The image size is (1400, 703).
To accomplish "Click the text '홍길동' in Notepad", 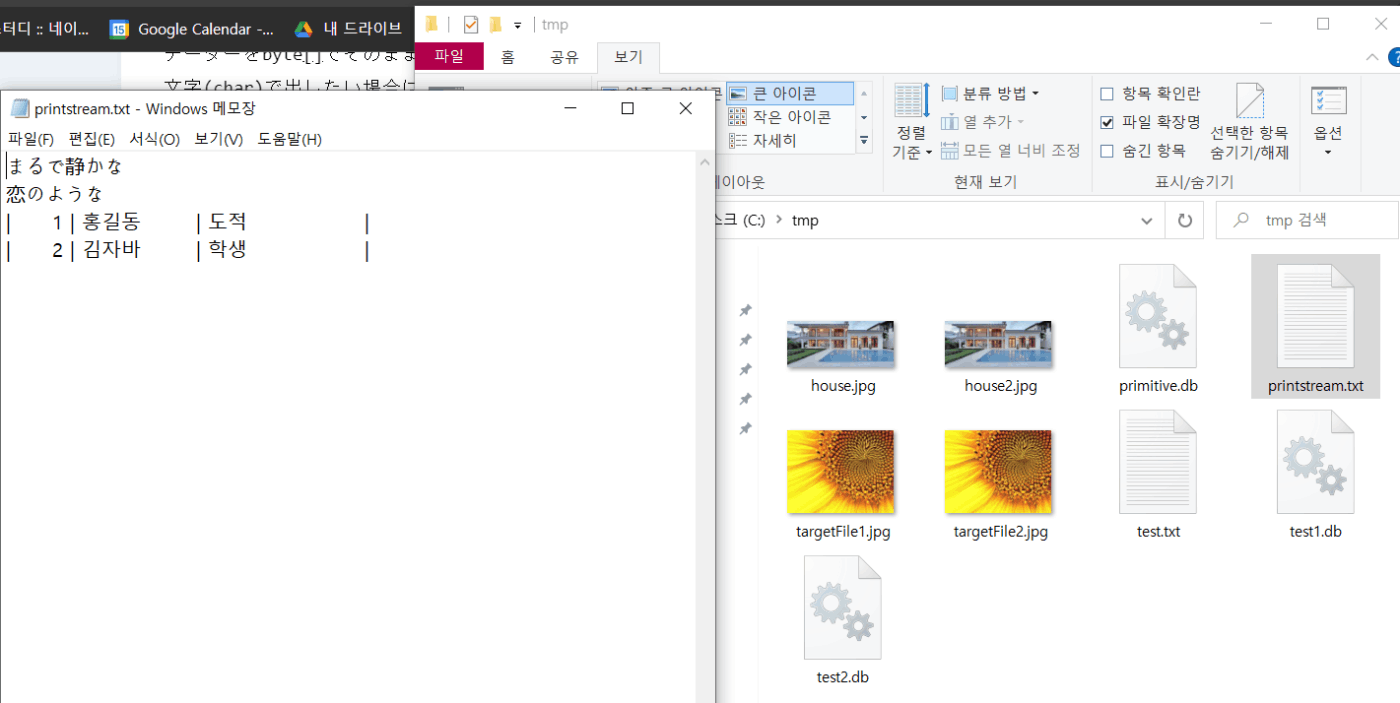I will pyautogui.click(x=111, y=222).
